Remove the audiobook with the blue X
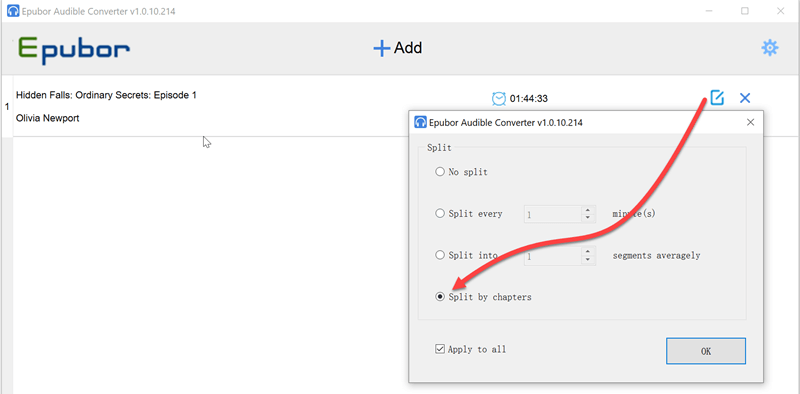 point(745,98)
